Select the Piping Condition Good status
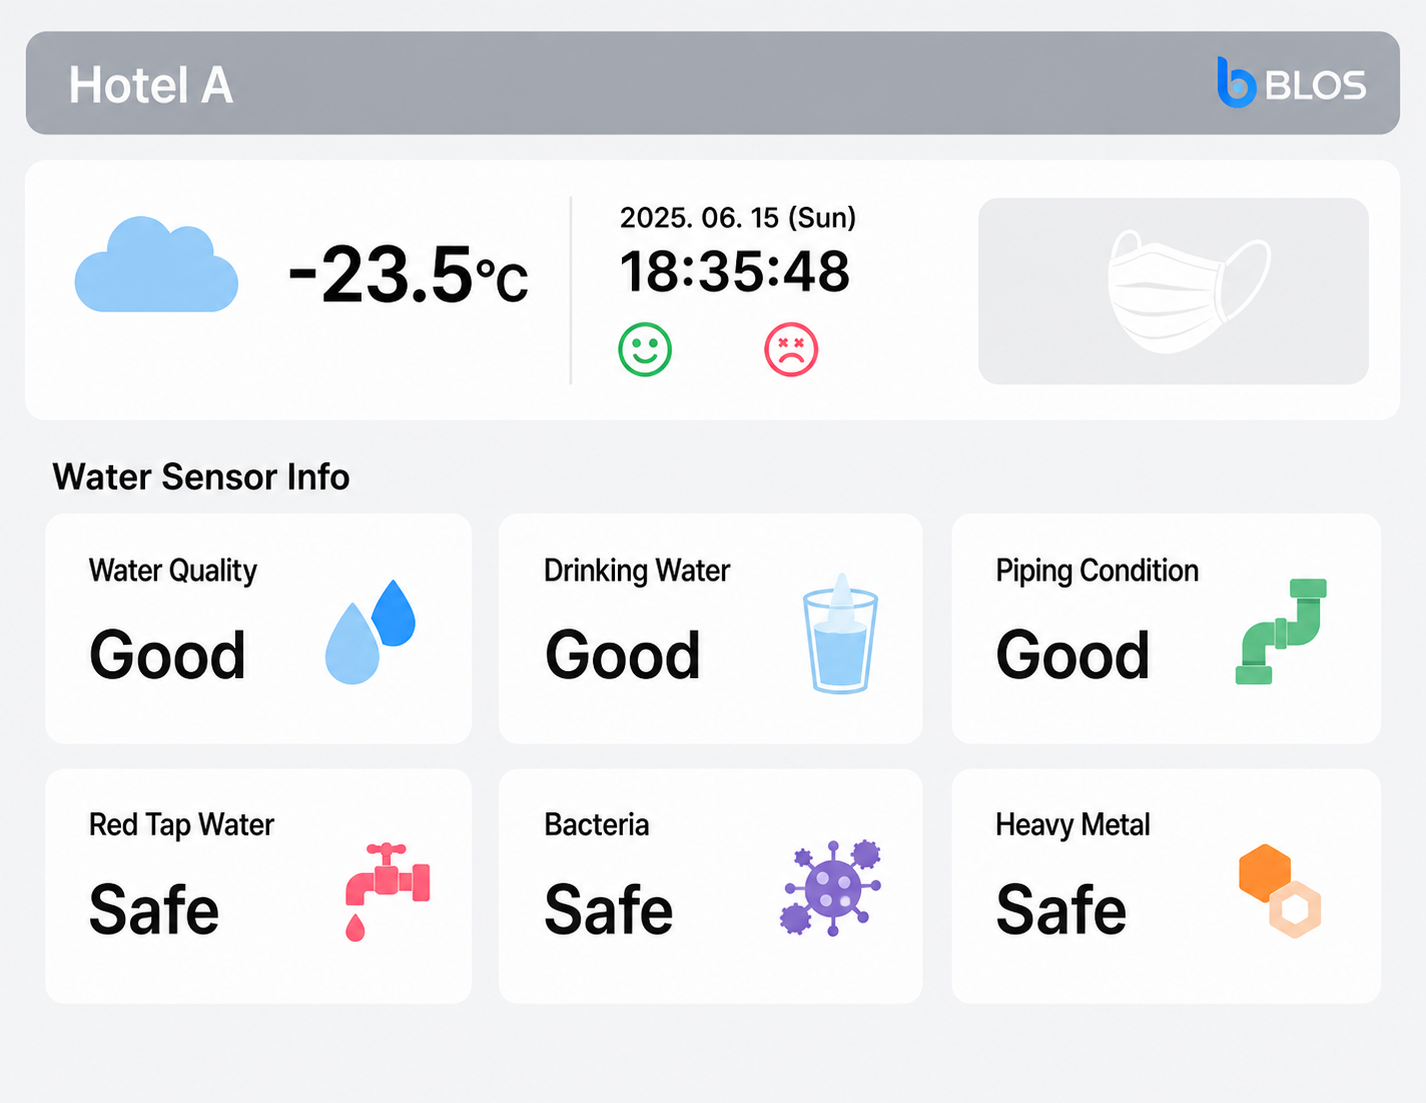 click(x=1072, y=655)
